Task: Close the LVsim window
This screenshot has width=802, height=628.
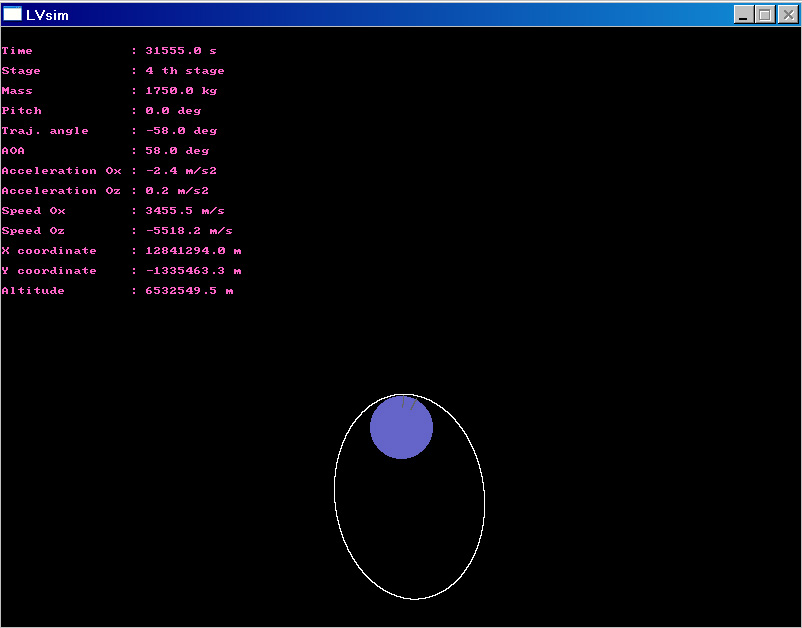Action: pyautogui.click(x=788, y=14)
